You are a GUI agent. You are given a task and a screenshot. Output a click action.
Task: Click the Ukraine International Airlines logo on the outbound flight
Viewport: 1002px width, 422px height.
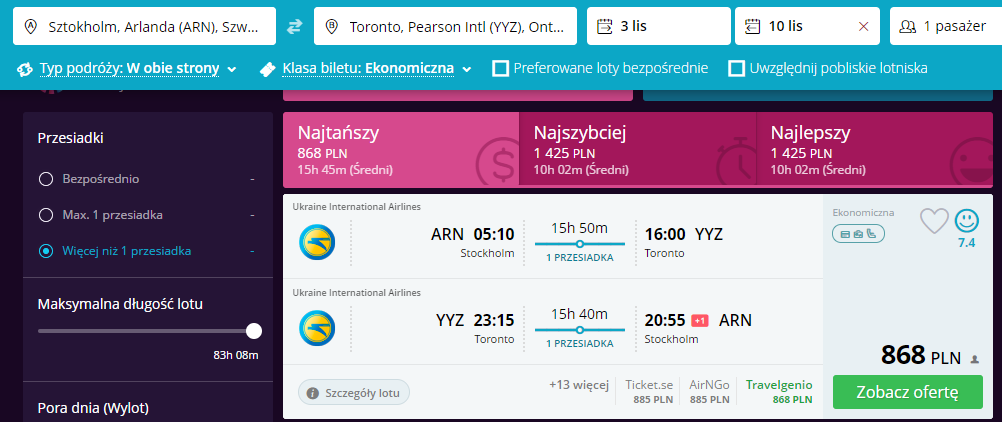click(317, 242)
